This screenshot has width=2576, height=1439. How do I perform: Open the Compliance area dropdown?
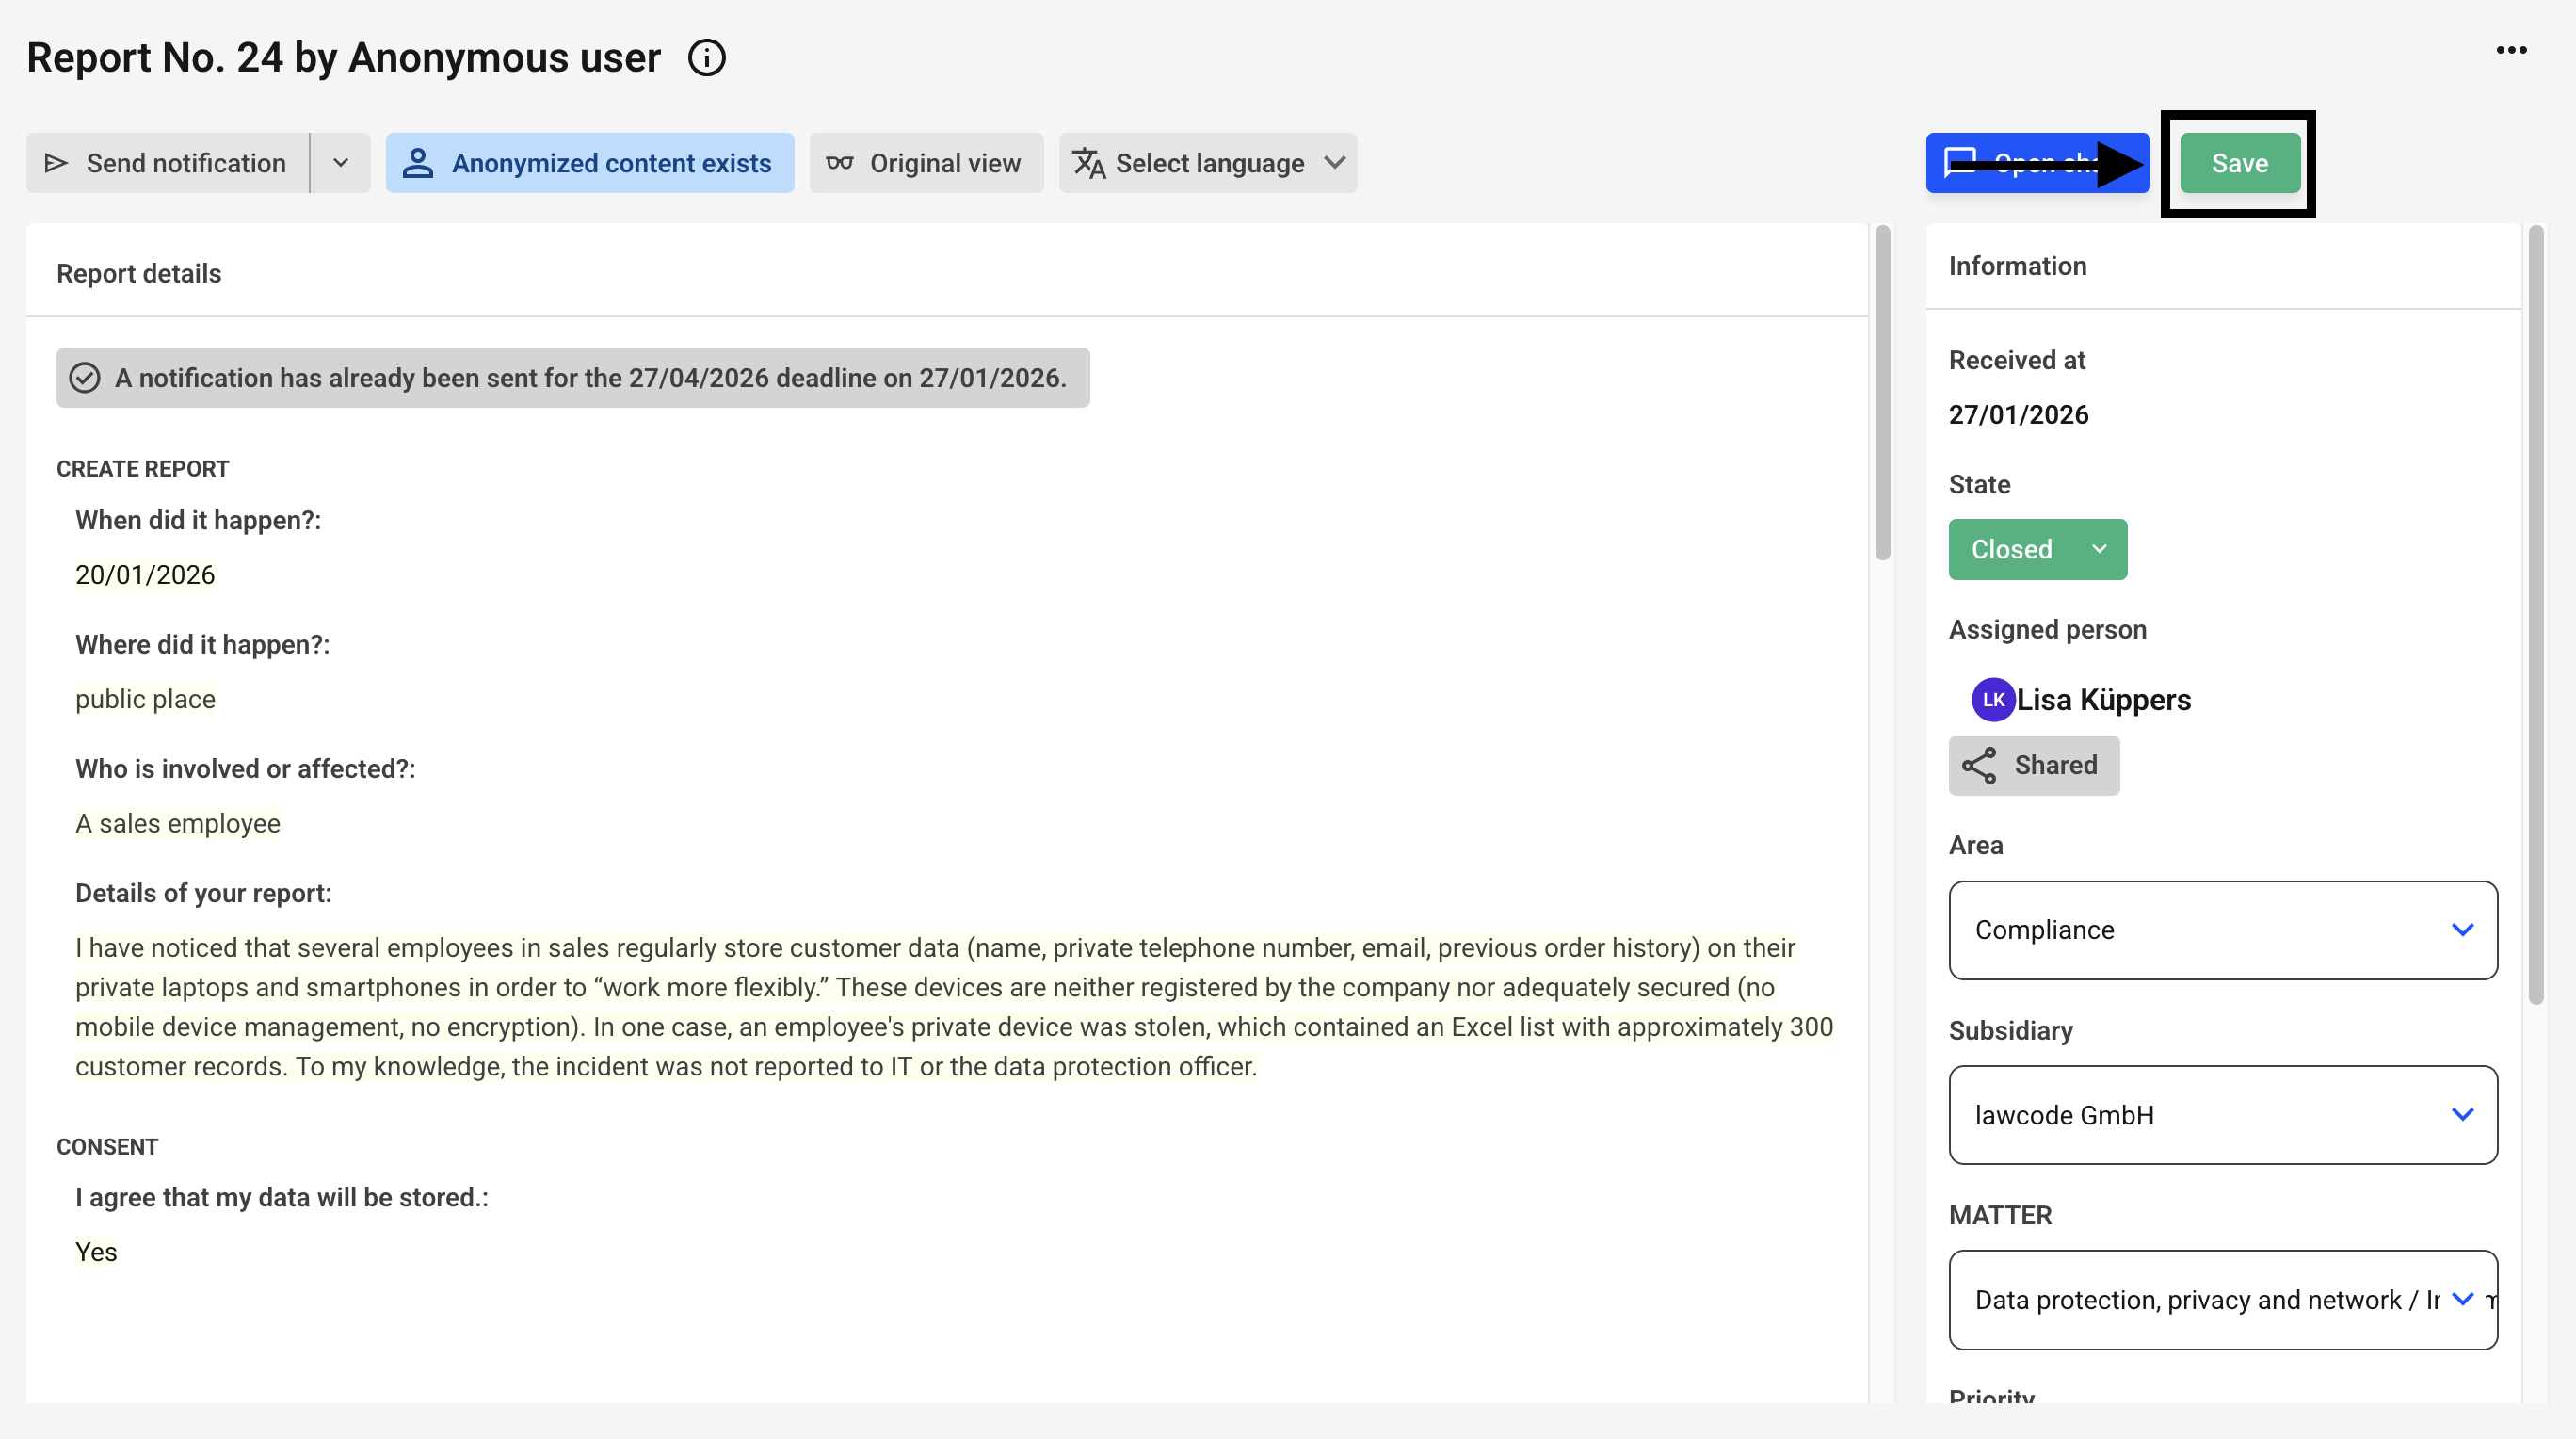point(2222,930)
